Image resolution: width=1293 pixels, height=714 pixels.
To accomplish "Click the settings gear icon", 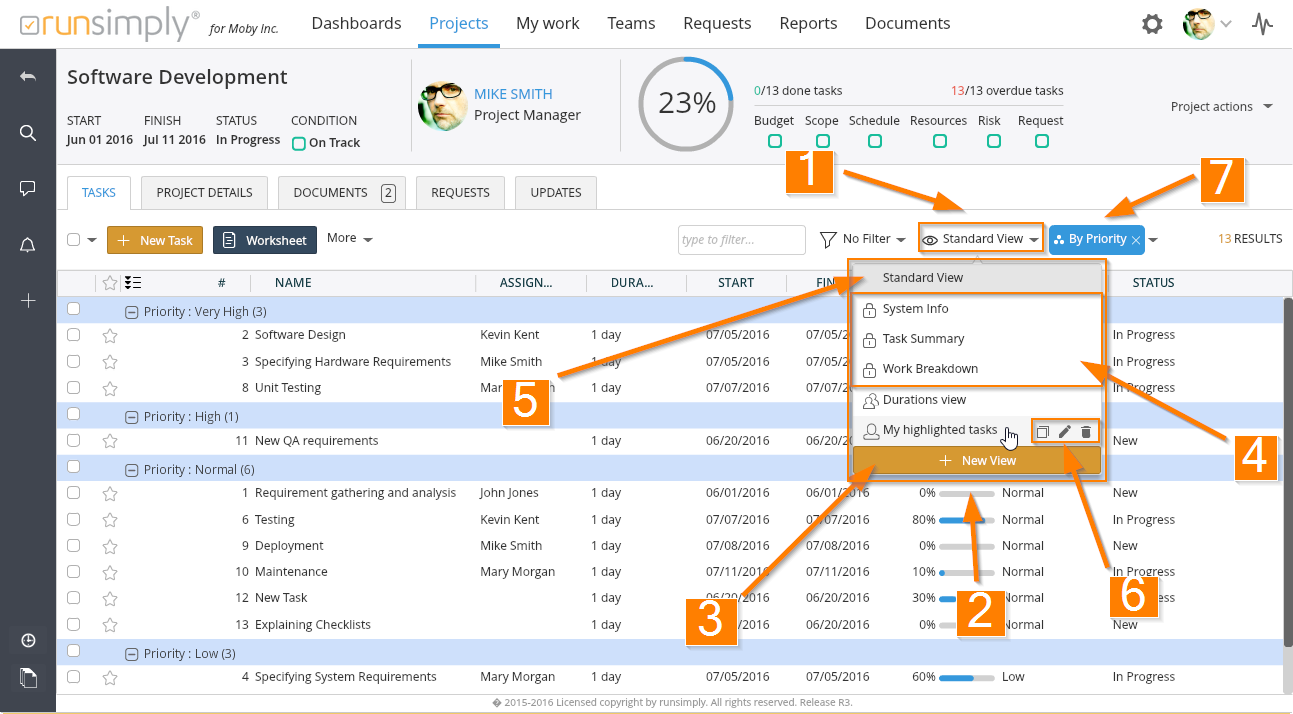I will pyautogui.click(x=1152, y=24).
